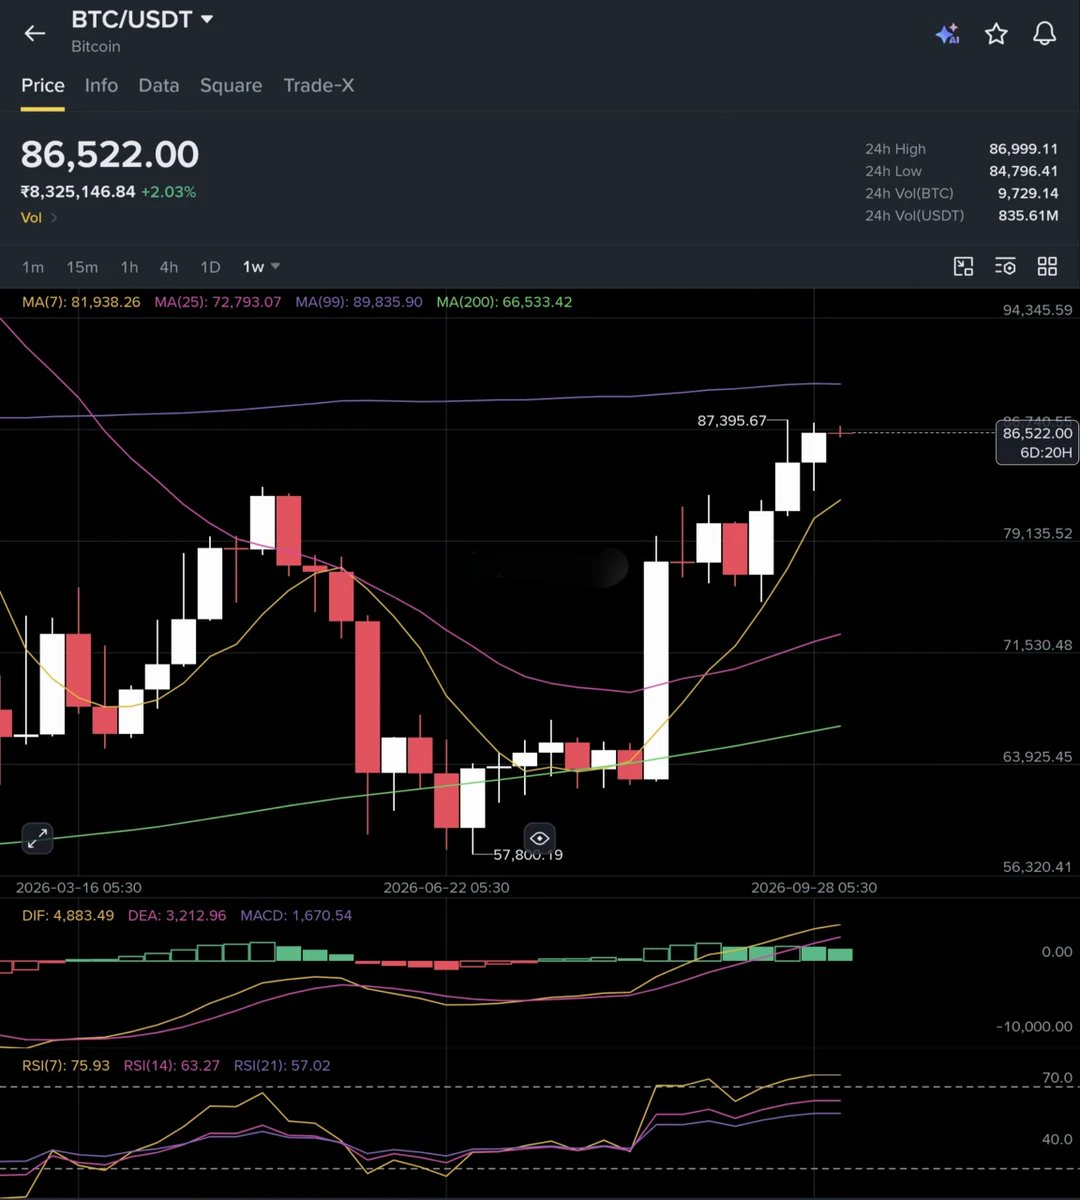The height and width of the screenshot is (1200, 1080).
Task: Select the 1h timeframe
Action: tap(129, 267)
